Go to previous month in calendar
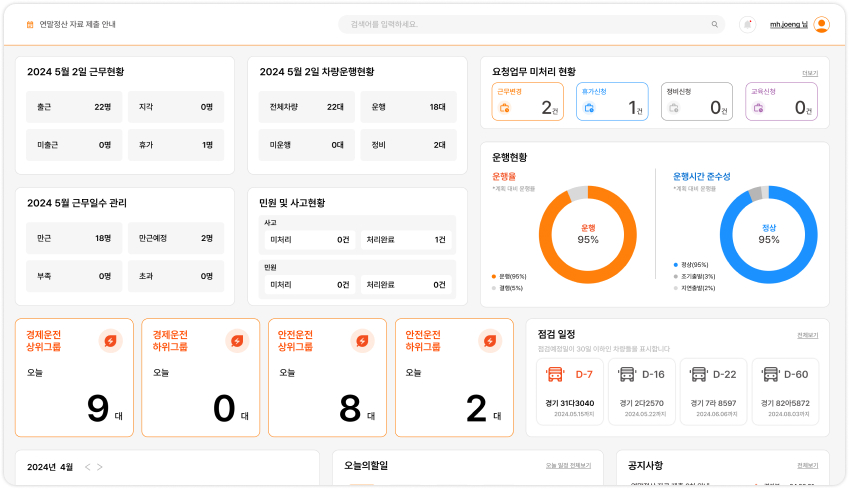The width and height of the screenshot is (849, 489). click(88, 467)
